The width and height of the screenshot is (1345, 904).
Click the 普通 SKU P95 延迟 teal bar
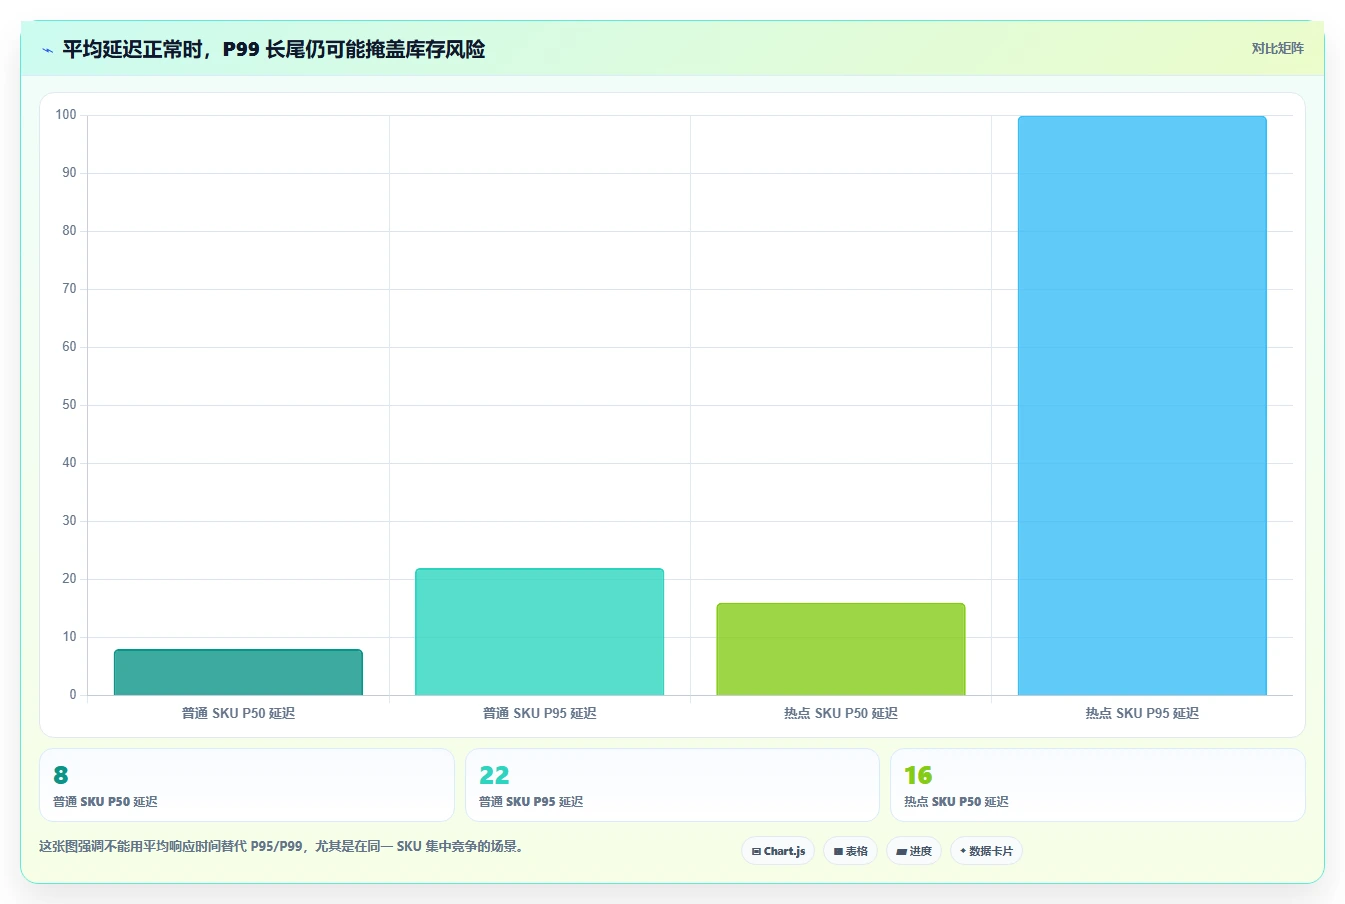[x=539, y=632]
